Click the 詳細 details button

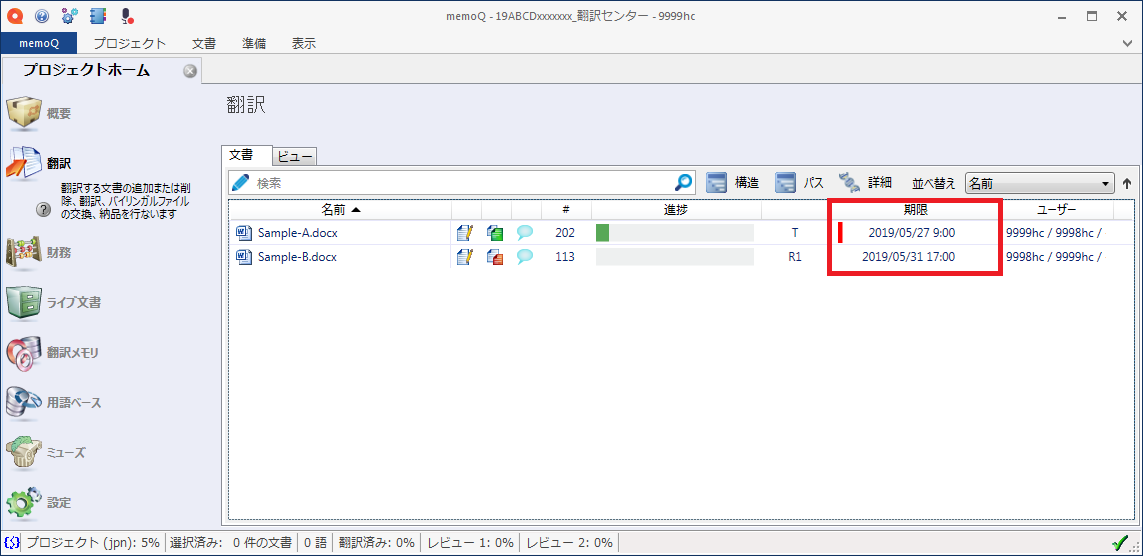pos(866,183)
